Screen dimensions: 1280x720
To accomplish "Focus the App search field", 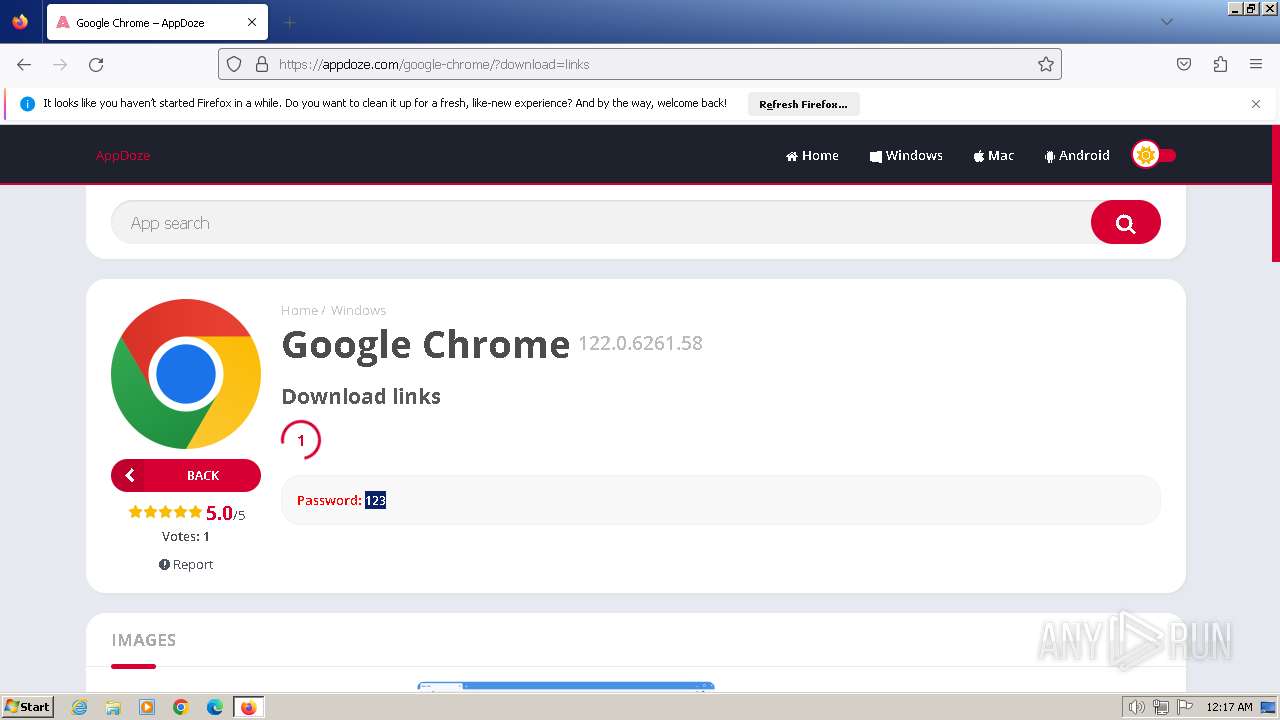I will (x=600, y=222).
